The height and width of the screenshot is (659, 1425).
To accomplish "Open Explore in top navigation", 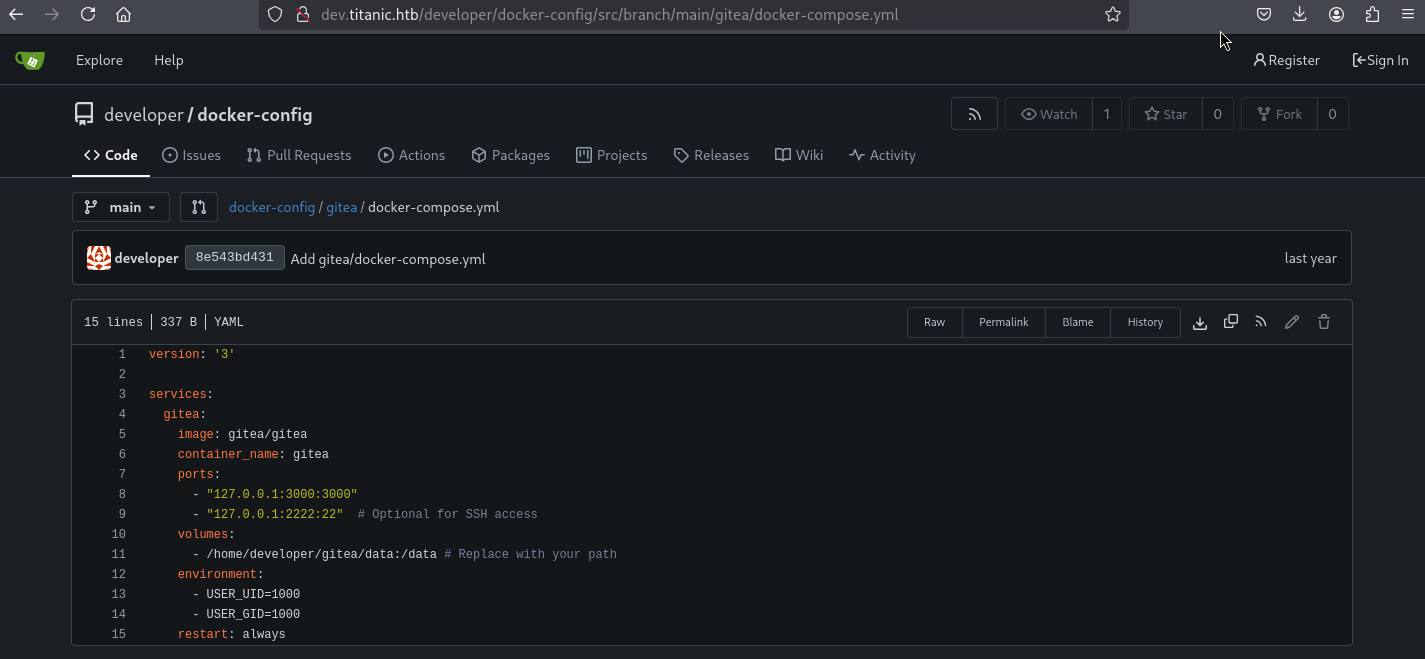I will [x=99, y=60].
